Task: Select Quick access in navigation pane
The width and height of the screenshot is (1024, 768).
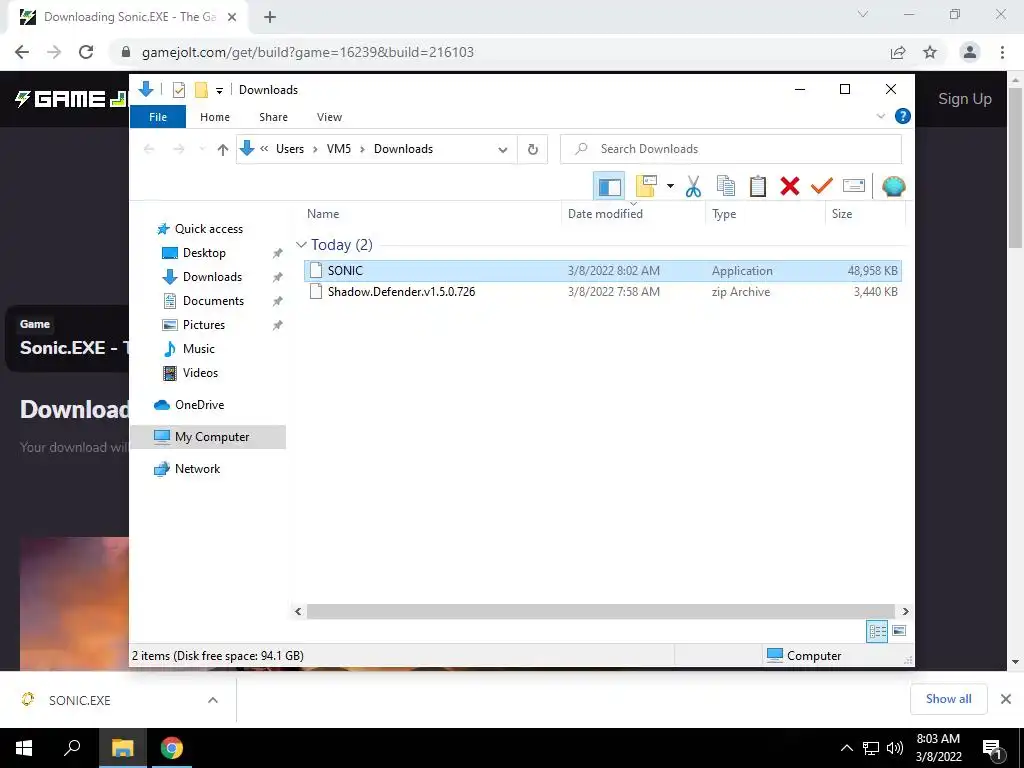Action: 208,229
